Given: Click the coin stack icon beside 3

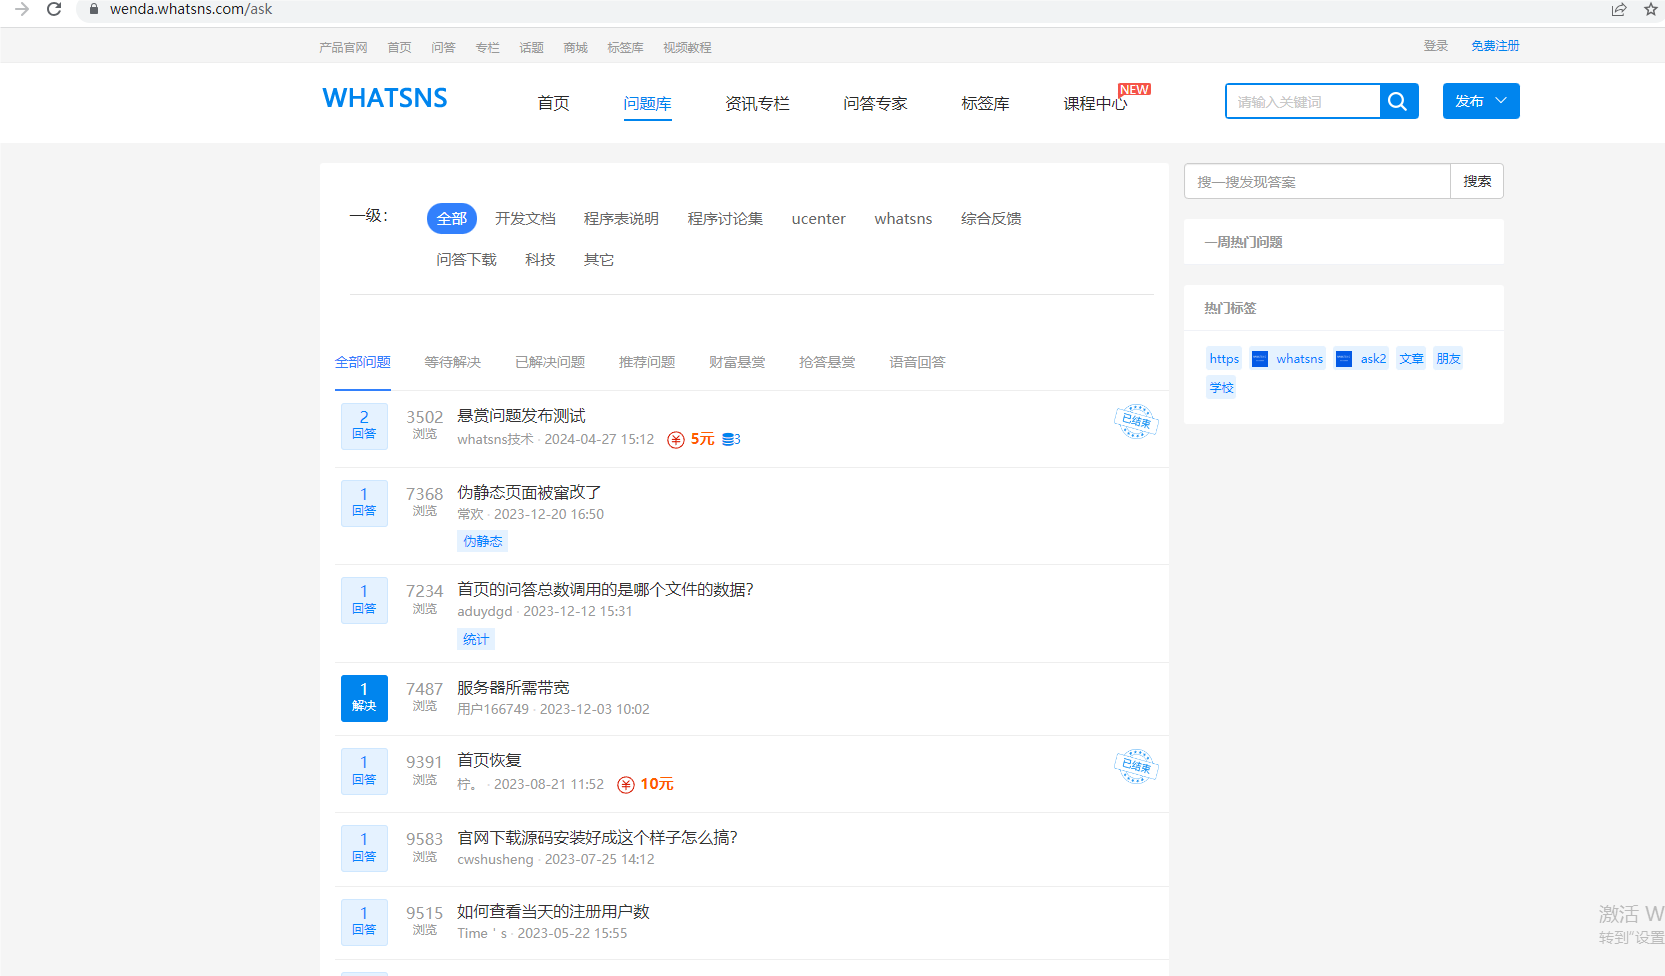Looking at the screenshot, I should pyautogui.click(x=728, y=439).
